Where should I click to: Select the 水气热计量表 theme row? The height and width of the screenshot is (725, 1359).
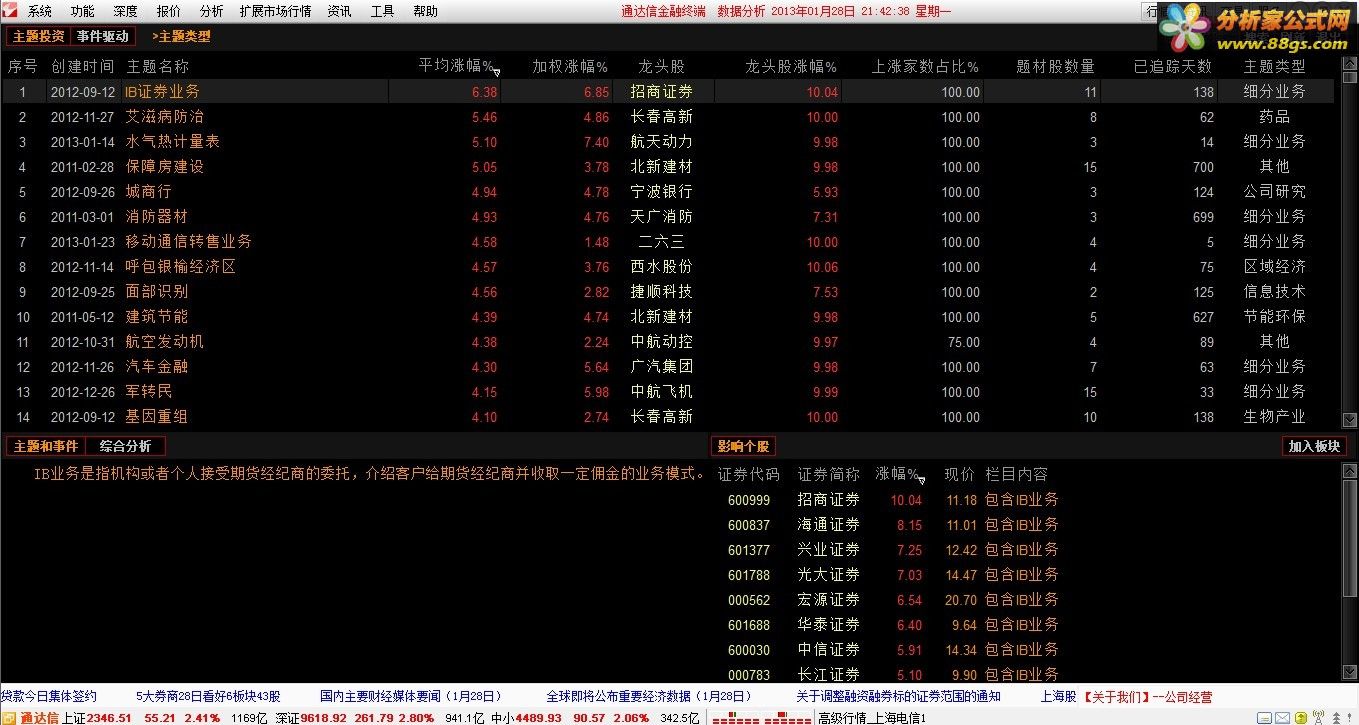coord(668,142)
